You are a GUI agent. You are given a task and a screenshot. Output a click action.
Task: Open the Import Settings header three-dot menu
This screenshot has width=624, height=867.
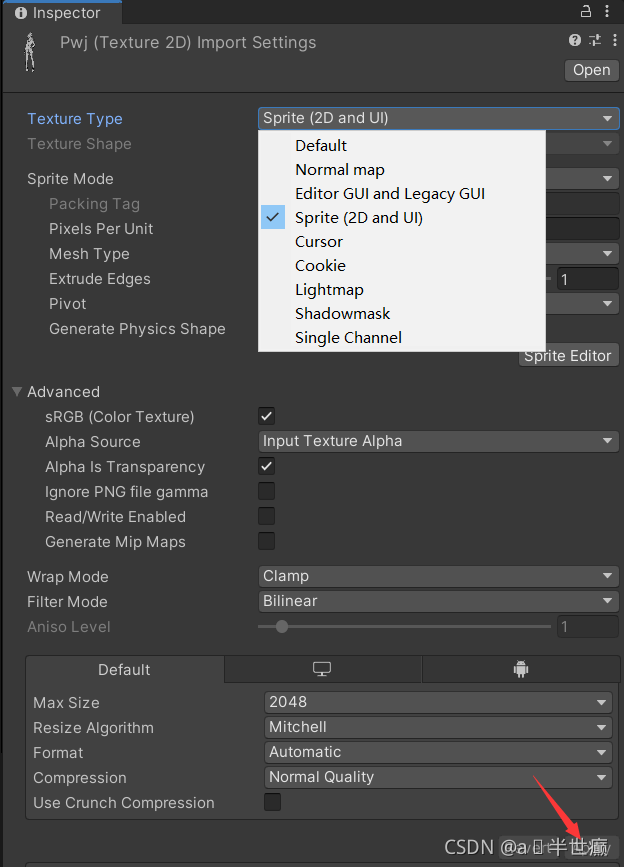coord(615,40)
